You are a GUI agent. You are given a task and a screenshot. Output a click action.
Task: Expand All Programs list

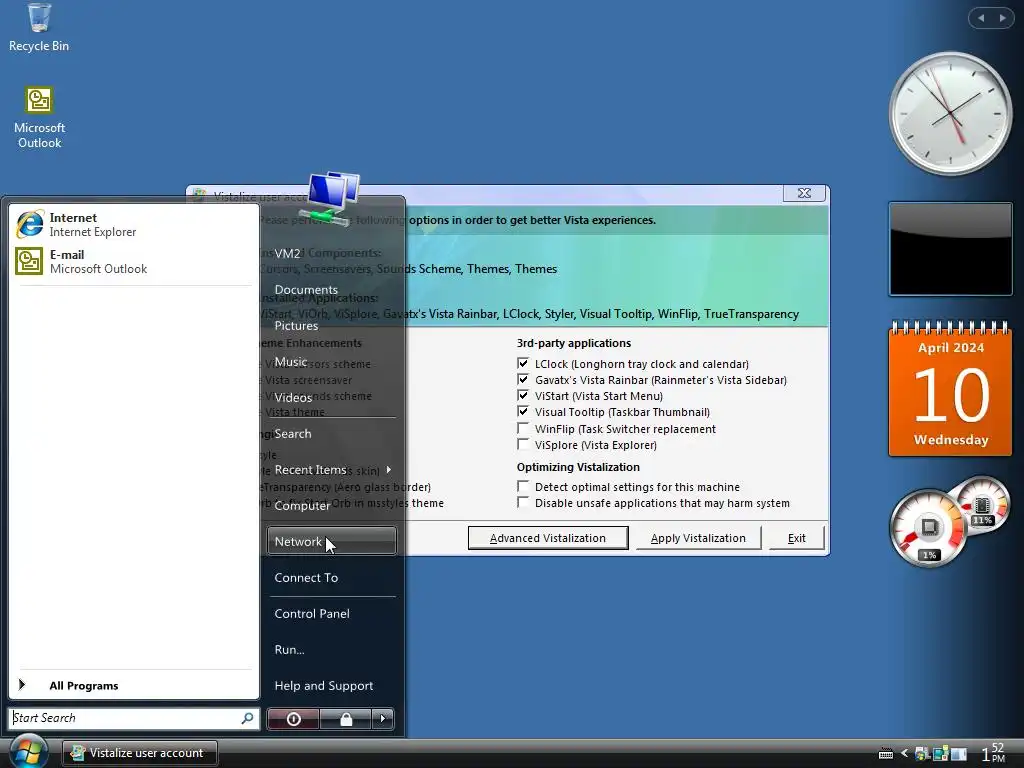click(x=84, y=685)
